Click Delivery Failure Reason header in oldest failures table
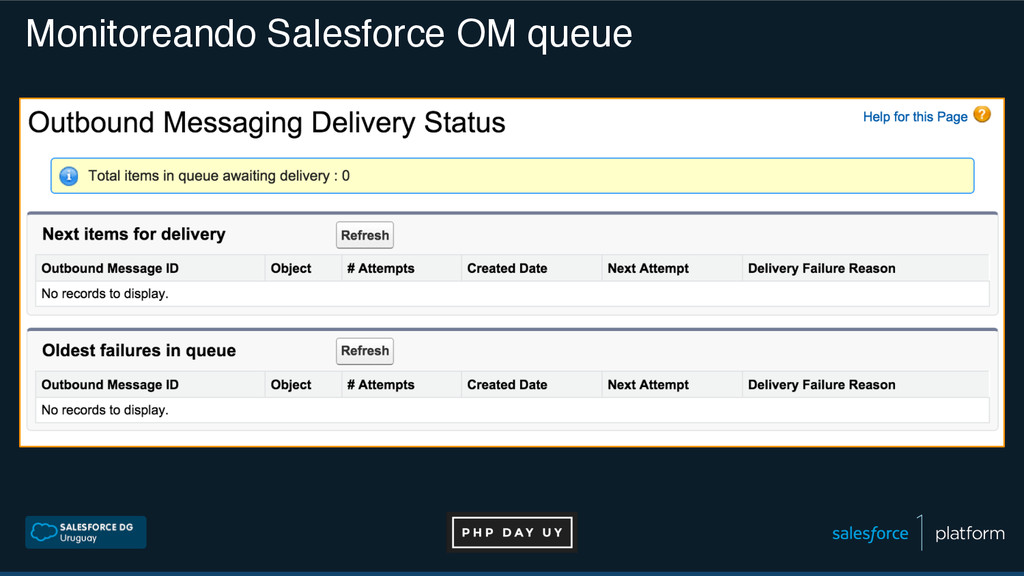The width and height of the screenshot is (1024, 576). 822,385
